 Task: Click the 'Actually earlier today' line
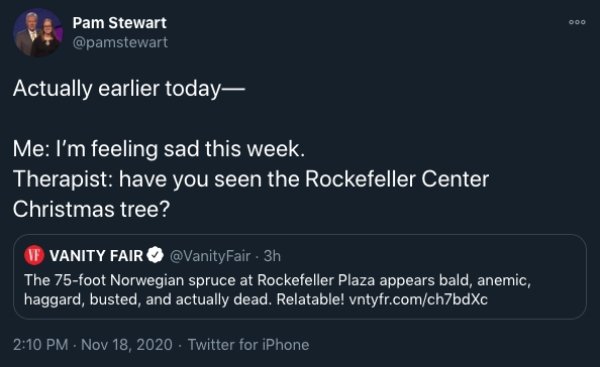pyautogui.click(x=129, y=89)
